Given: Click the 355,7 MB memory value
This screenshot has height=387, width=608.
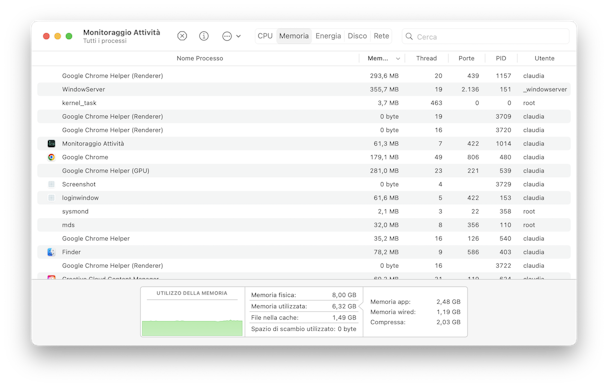Looking at the screenshot, I should pos(384,89).
